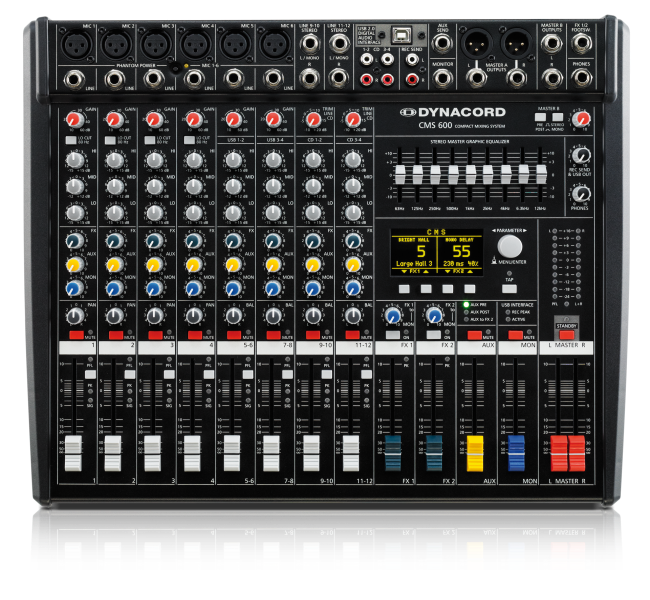The image size is (650, 600).
Task: Click the red Master R fader
Action: pos(577,453)
